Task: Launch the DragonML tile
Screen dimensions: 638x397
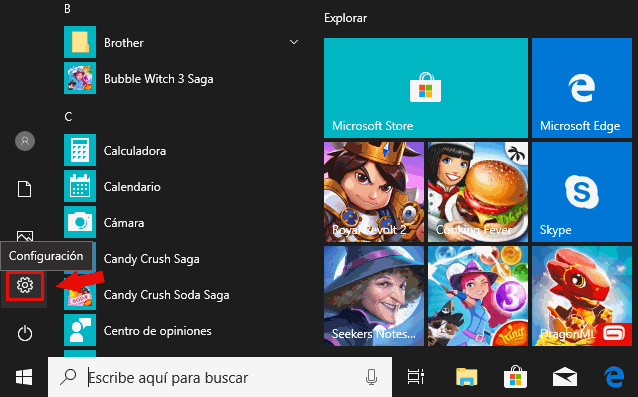Action: tap(582, 296)
